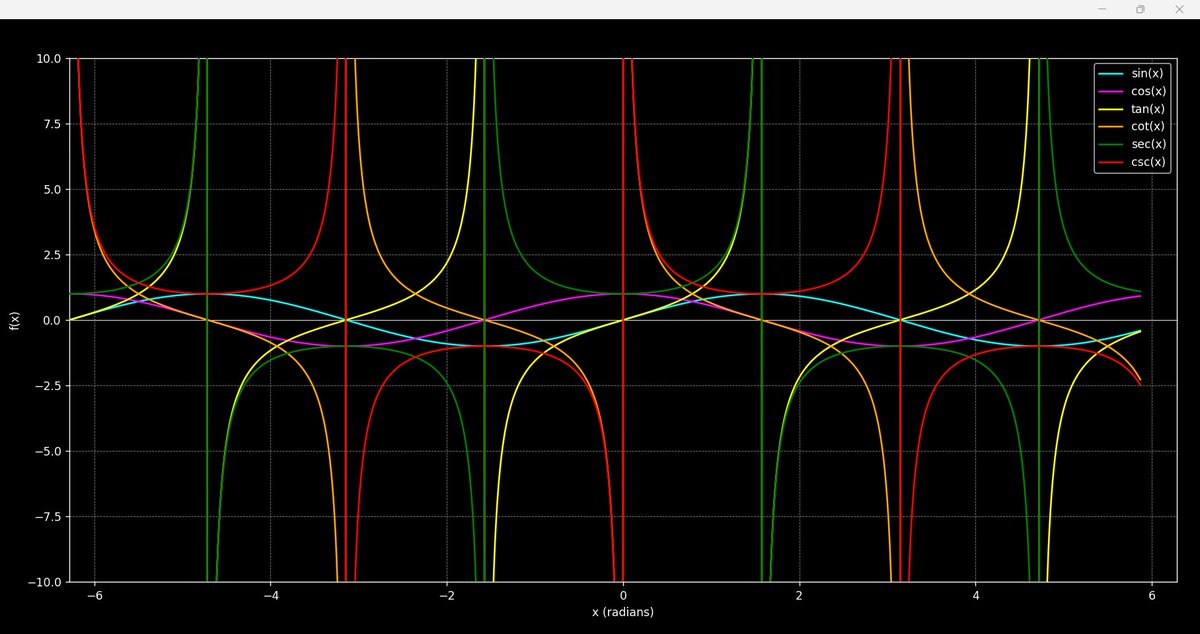Click the y-axis tick label 0.0
Viewport: 1200px width, 634px height.
click(x=50, y=320)
